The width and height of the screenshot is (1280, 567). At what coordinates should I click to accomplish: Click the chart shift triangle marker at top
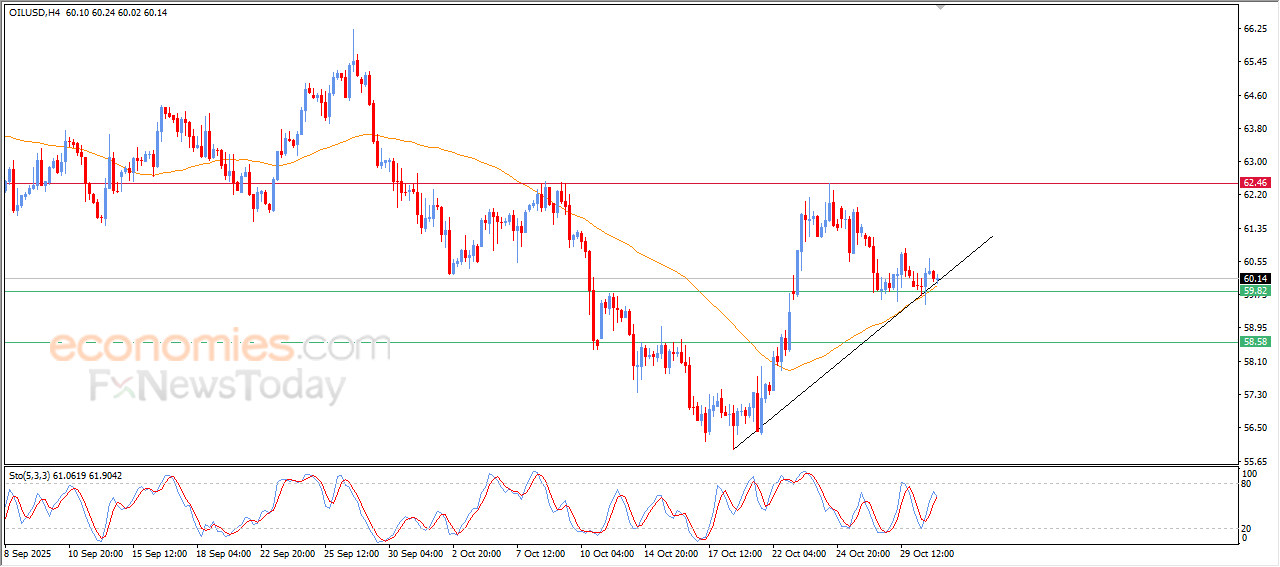tap(938, 6)
